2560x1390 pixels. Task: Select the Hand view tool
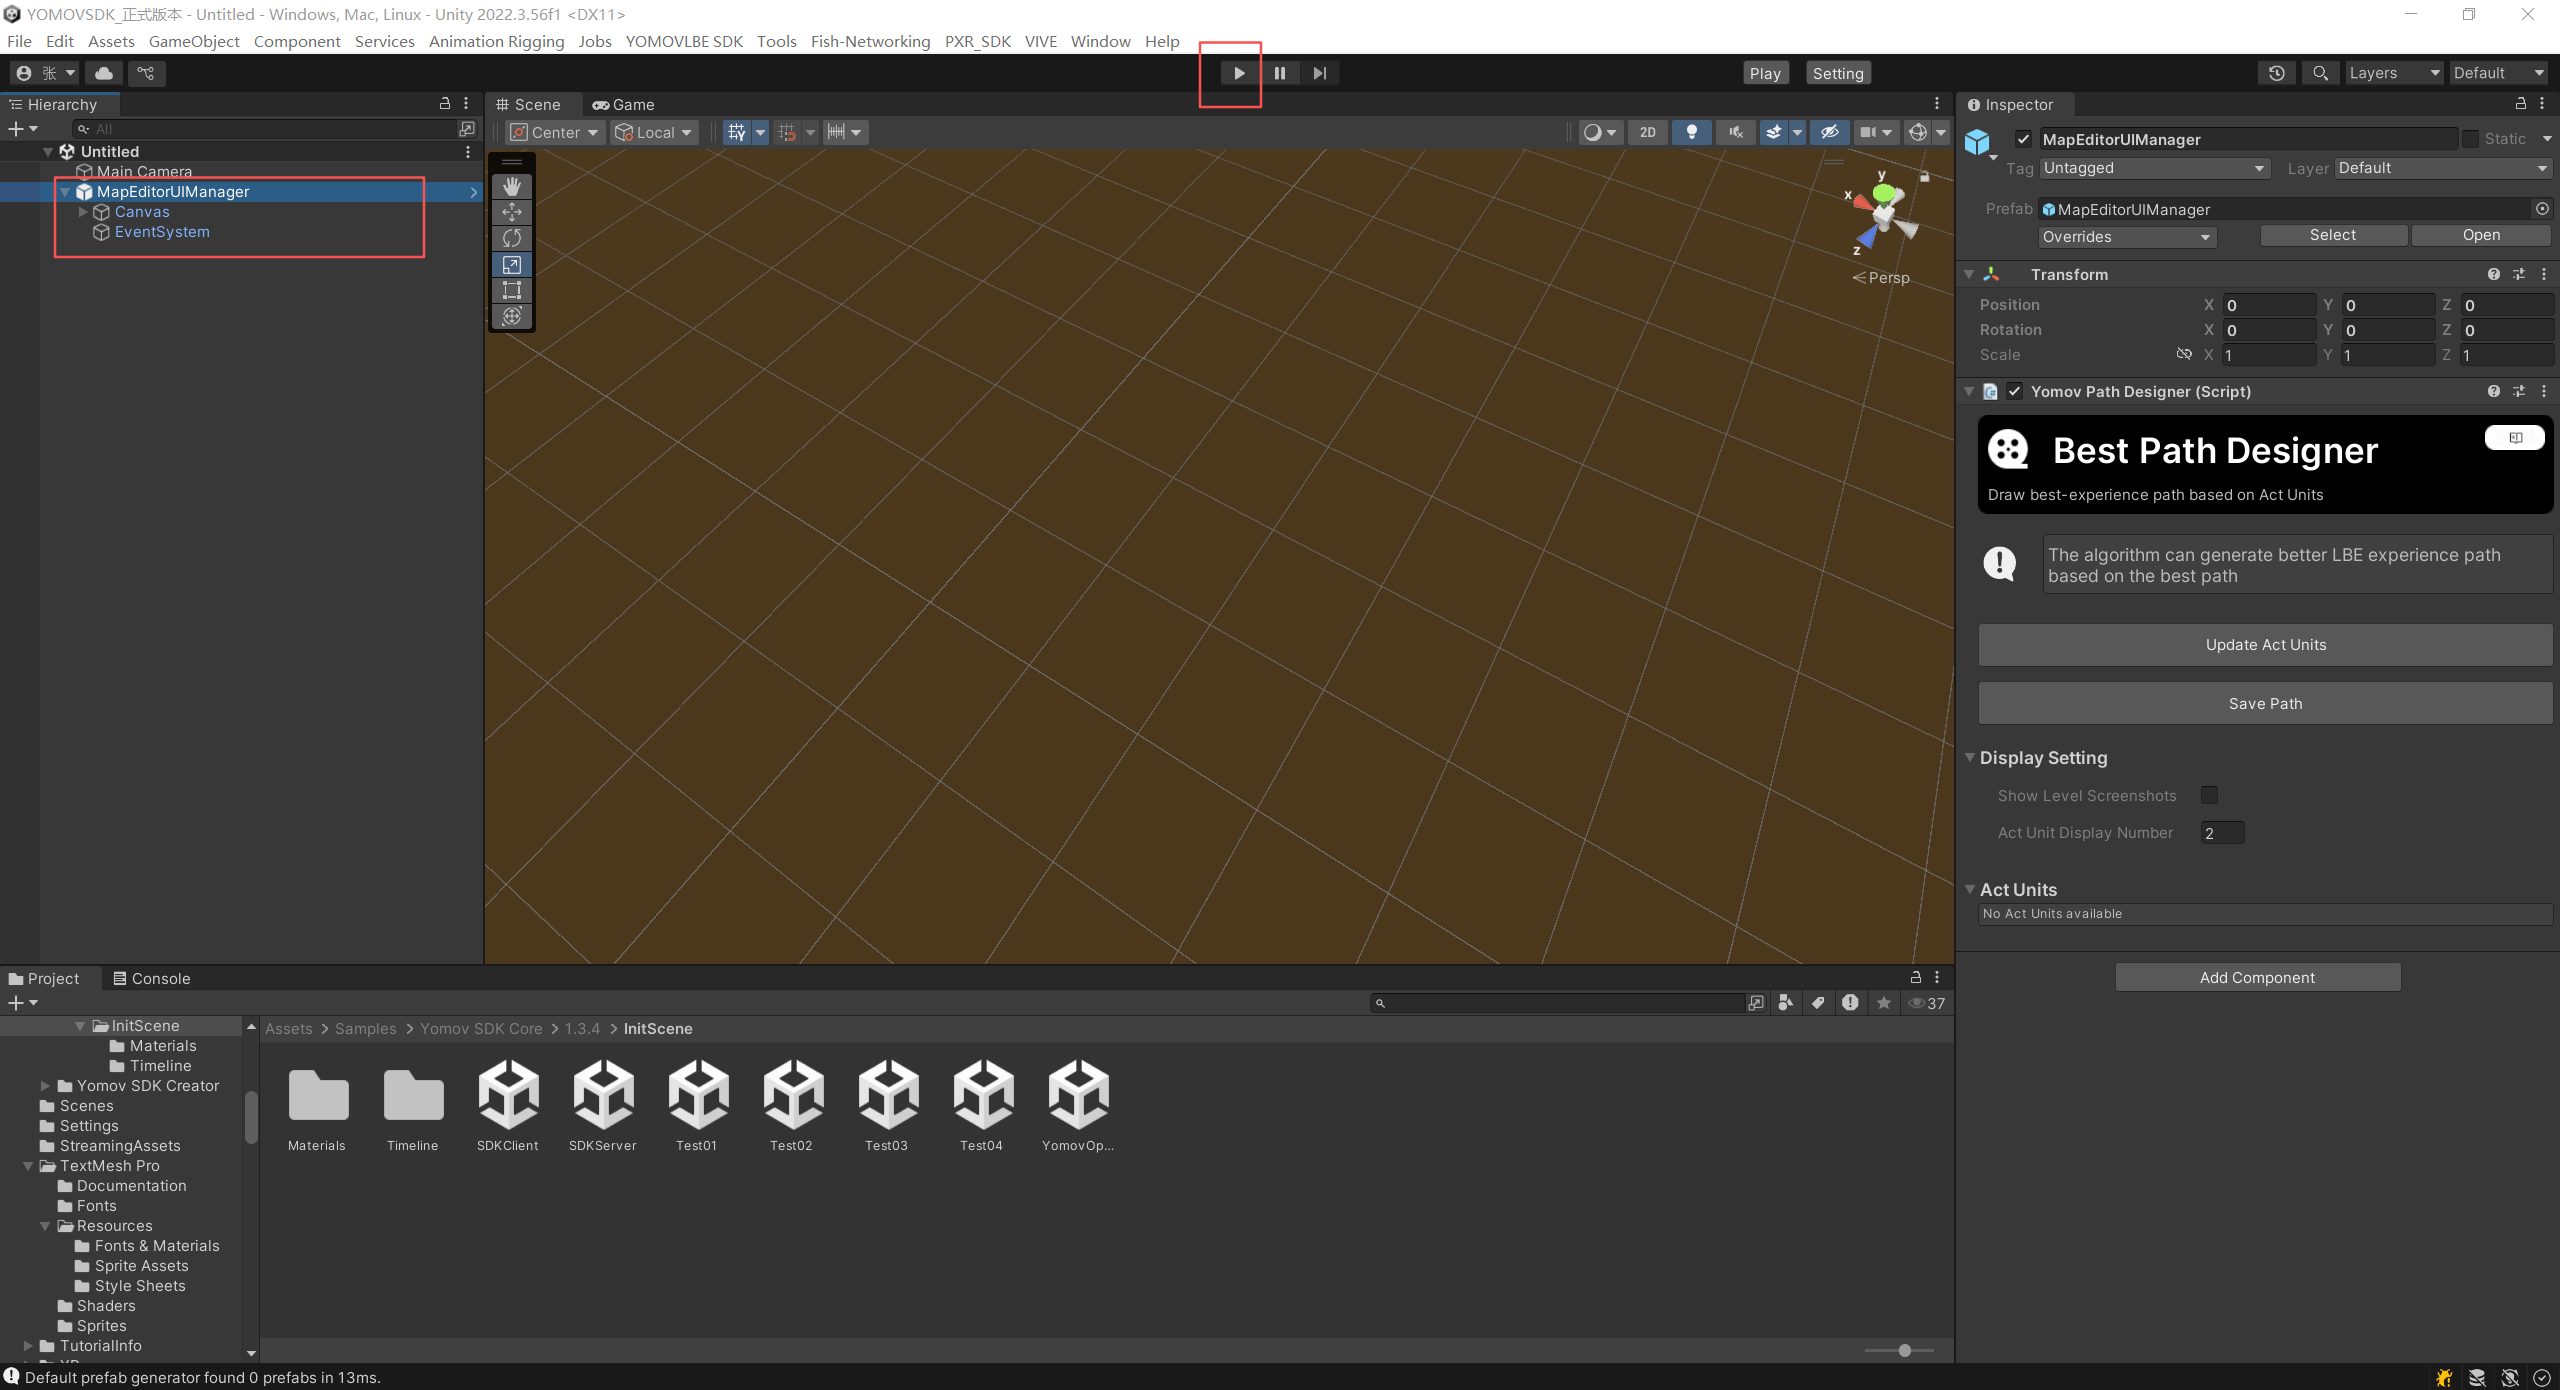512,186
